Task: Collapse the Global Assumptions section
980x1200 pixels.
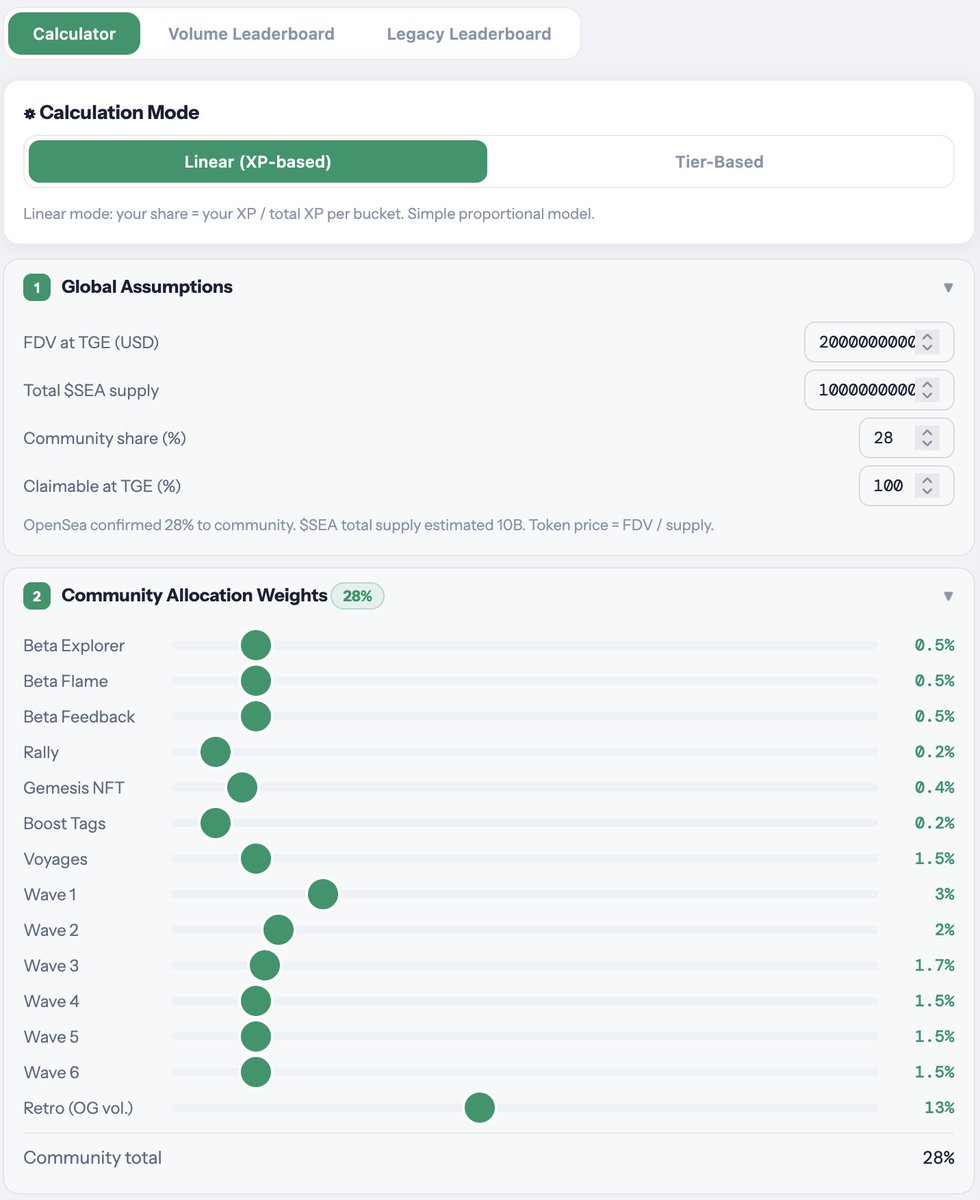Action: coord(948,288)
